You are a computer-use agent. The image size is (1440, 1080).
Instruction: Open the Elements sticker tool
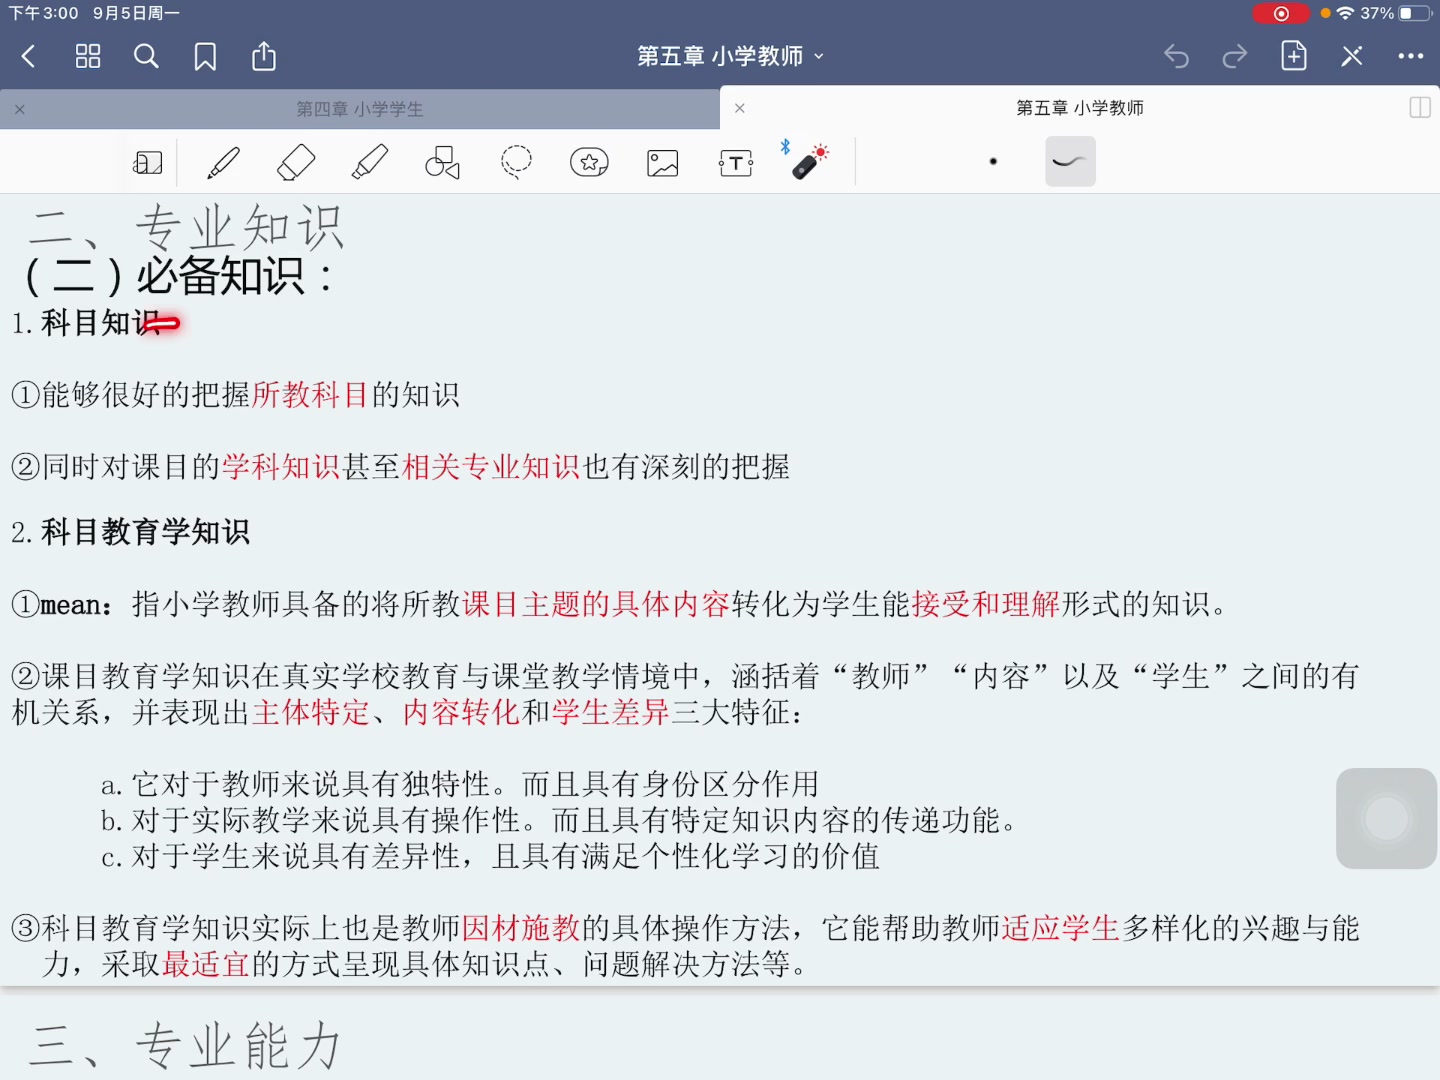(589, 162)
